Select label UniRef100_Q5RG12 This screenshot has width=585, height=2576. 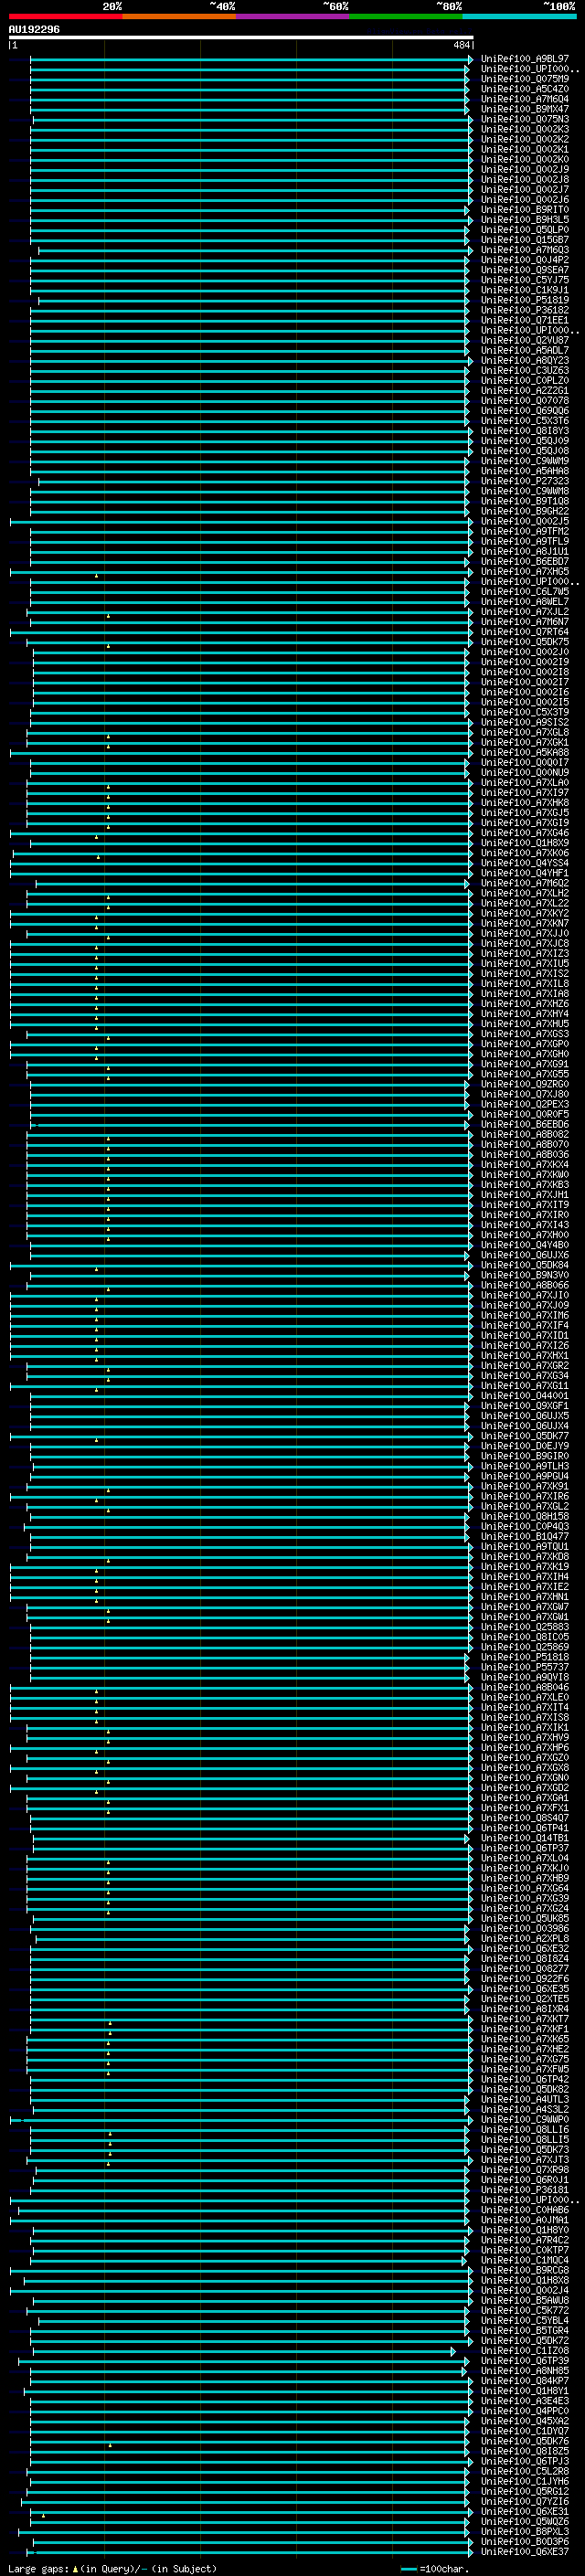click(525, 2492)
